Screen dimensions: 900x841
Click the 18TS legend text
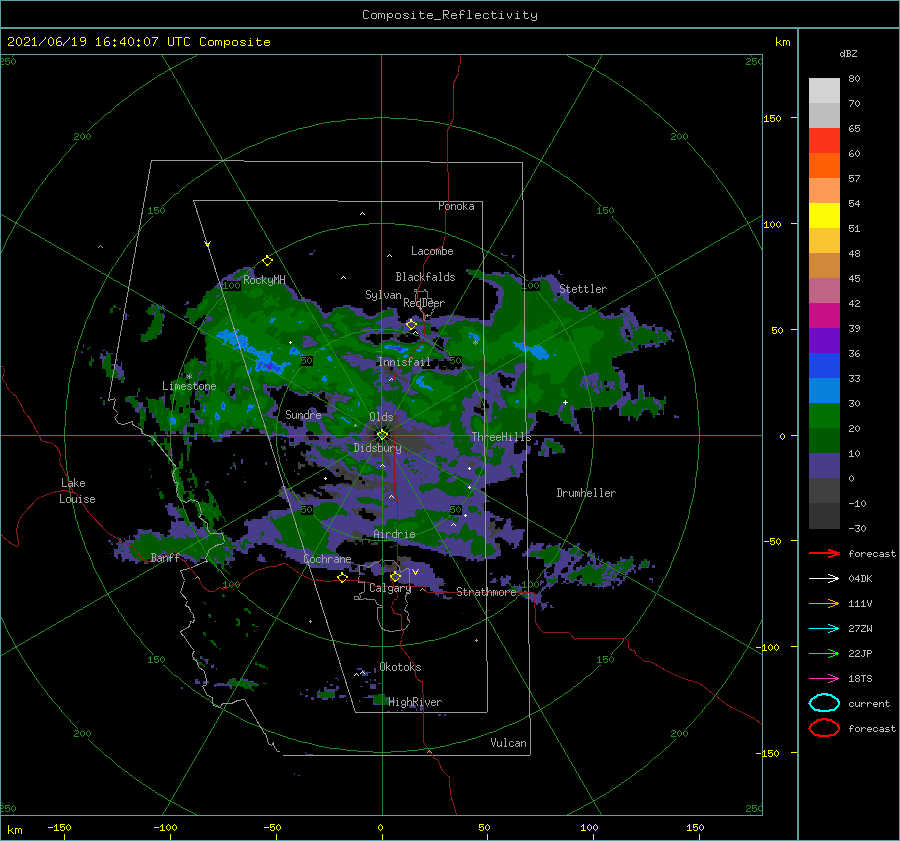(x=860, y=679)
